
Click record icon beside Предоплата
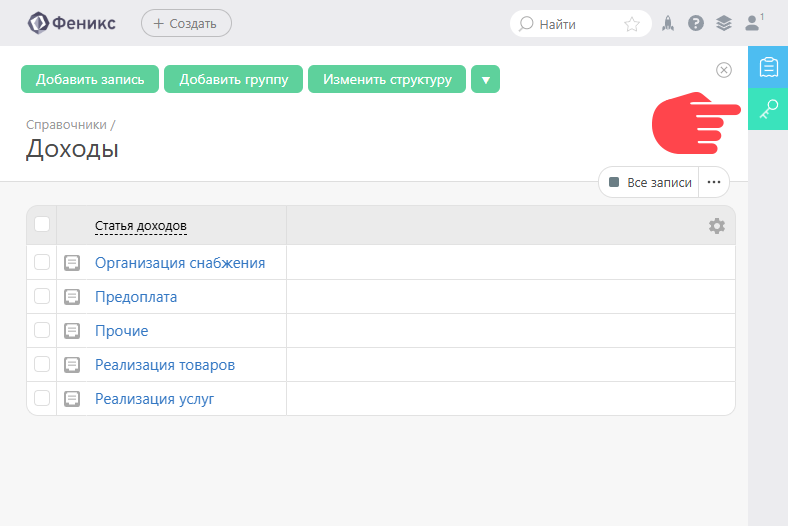tap(72, 297)
